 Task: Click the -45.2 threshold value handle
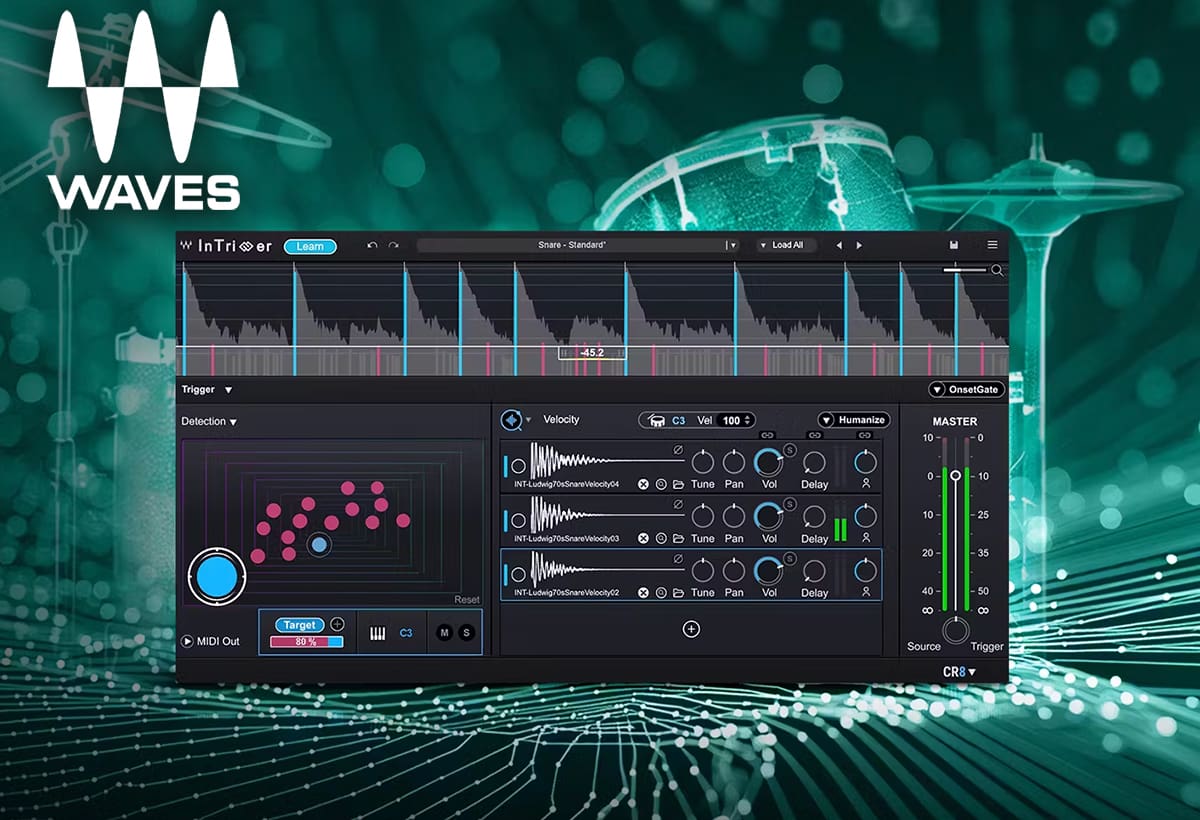coord(591,353)
